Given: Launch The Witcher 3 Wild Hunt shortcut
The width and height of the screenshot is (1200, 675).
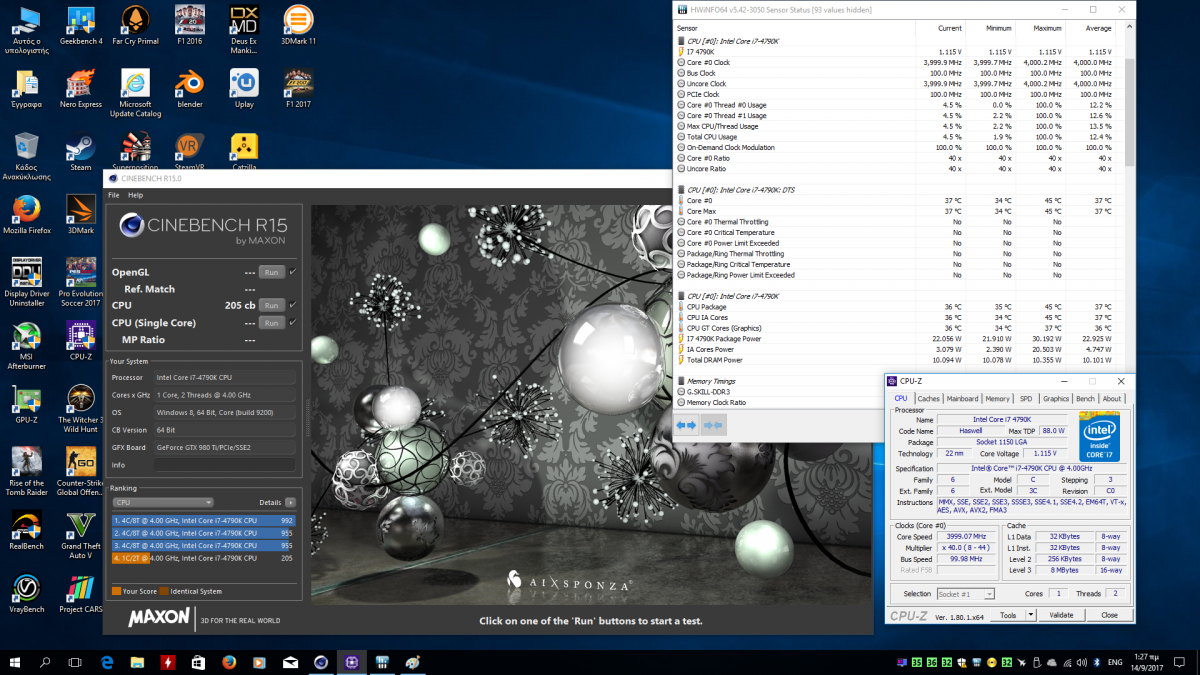Looking at the screenshot, I should (80, 409).
